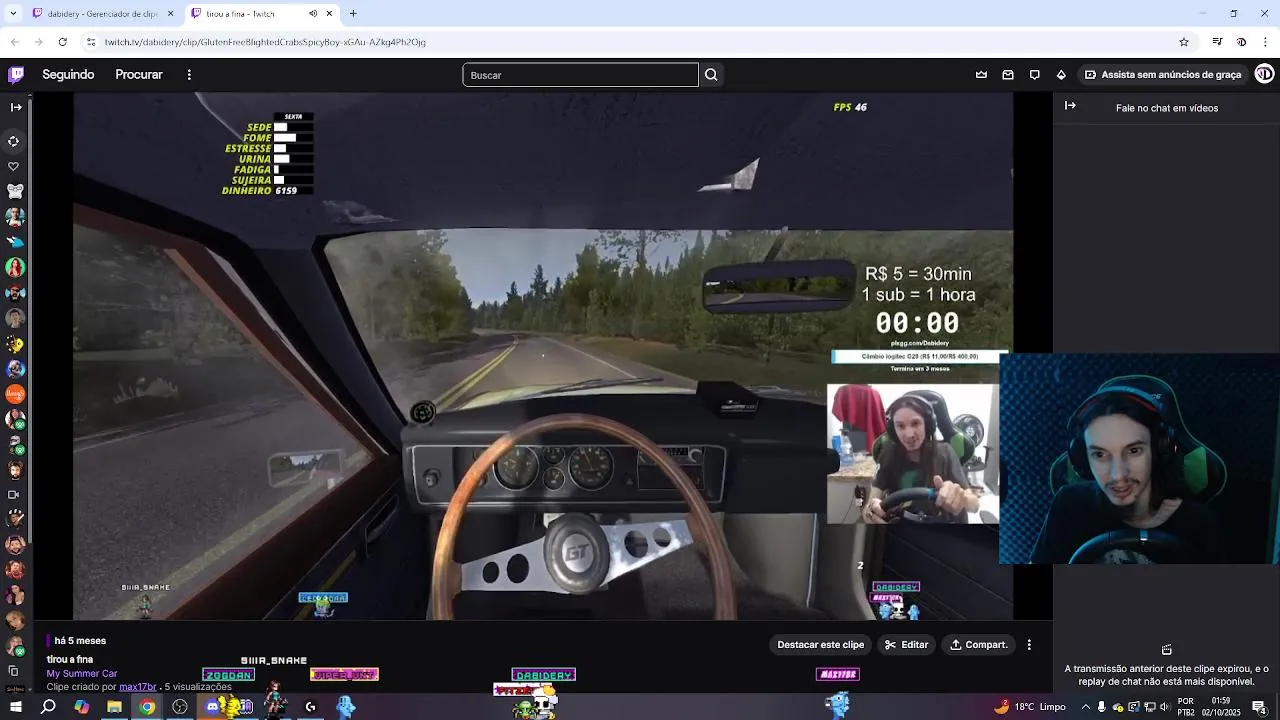Open the Twitch home logo

pos(16,74)
